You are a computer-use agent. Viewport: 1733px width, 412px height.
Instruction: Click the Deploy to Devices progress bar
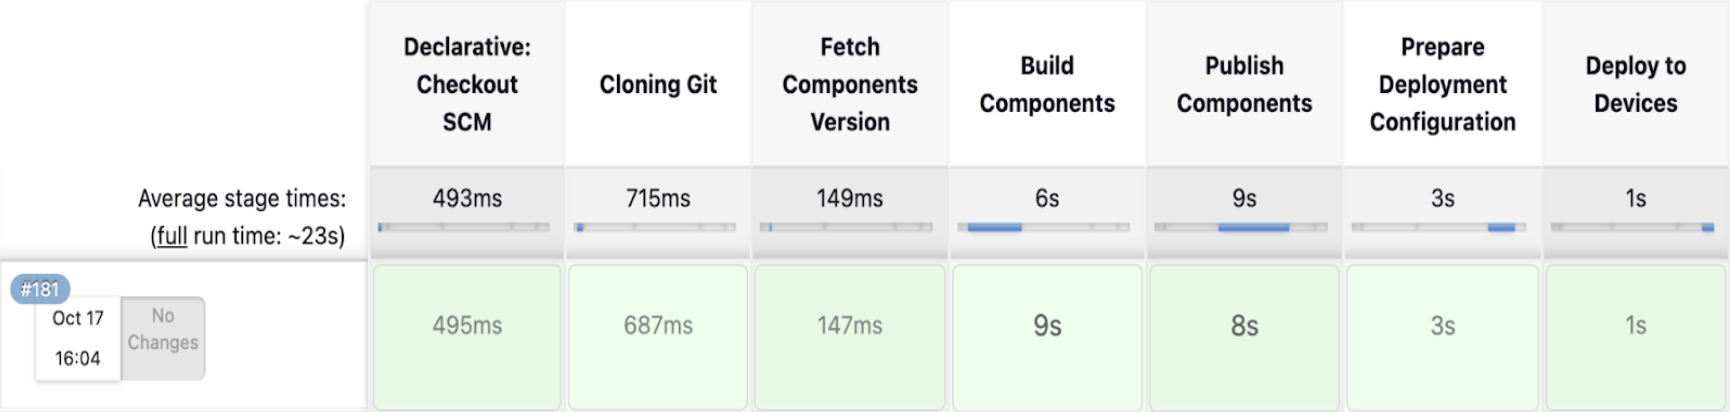pos(1633,228)
